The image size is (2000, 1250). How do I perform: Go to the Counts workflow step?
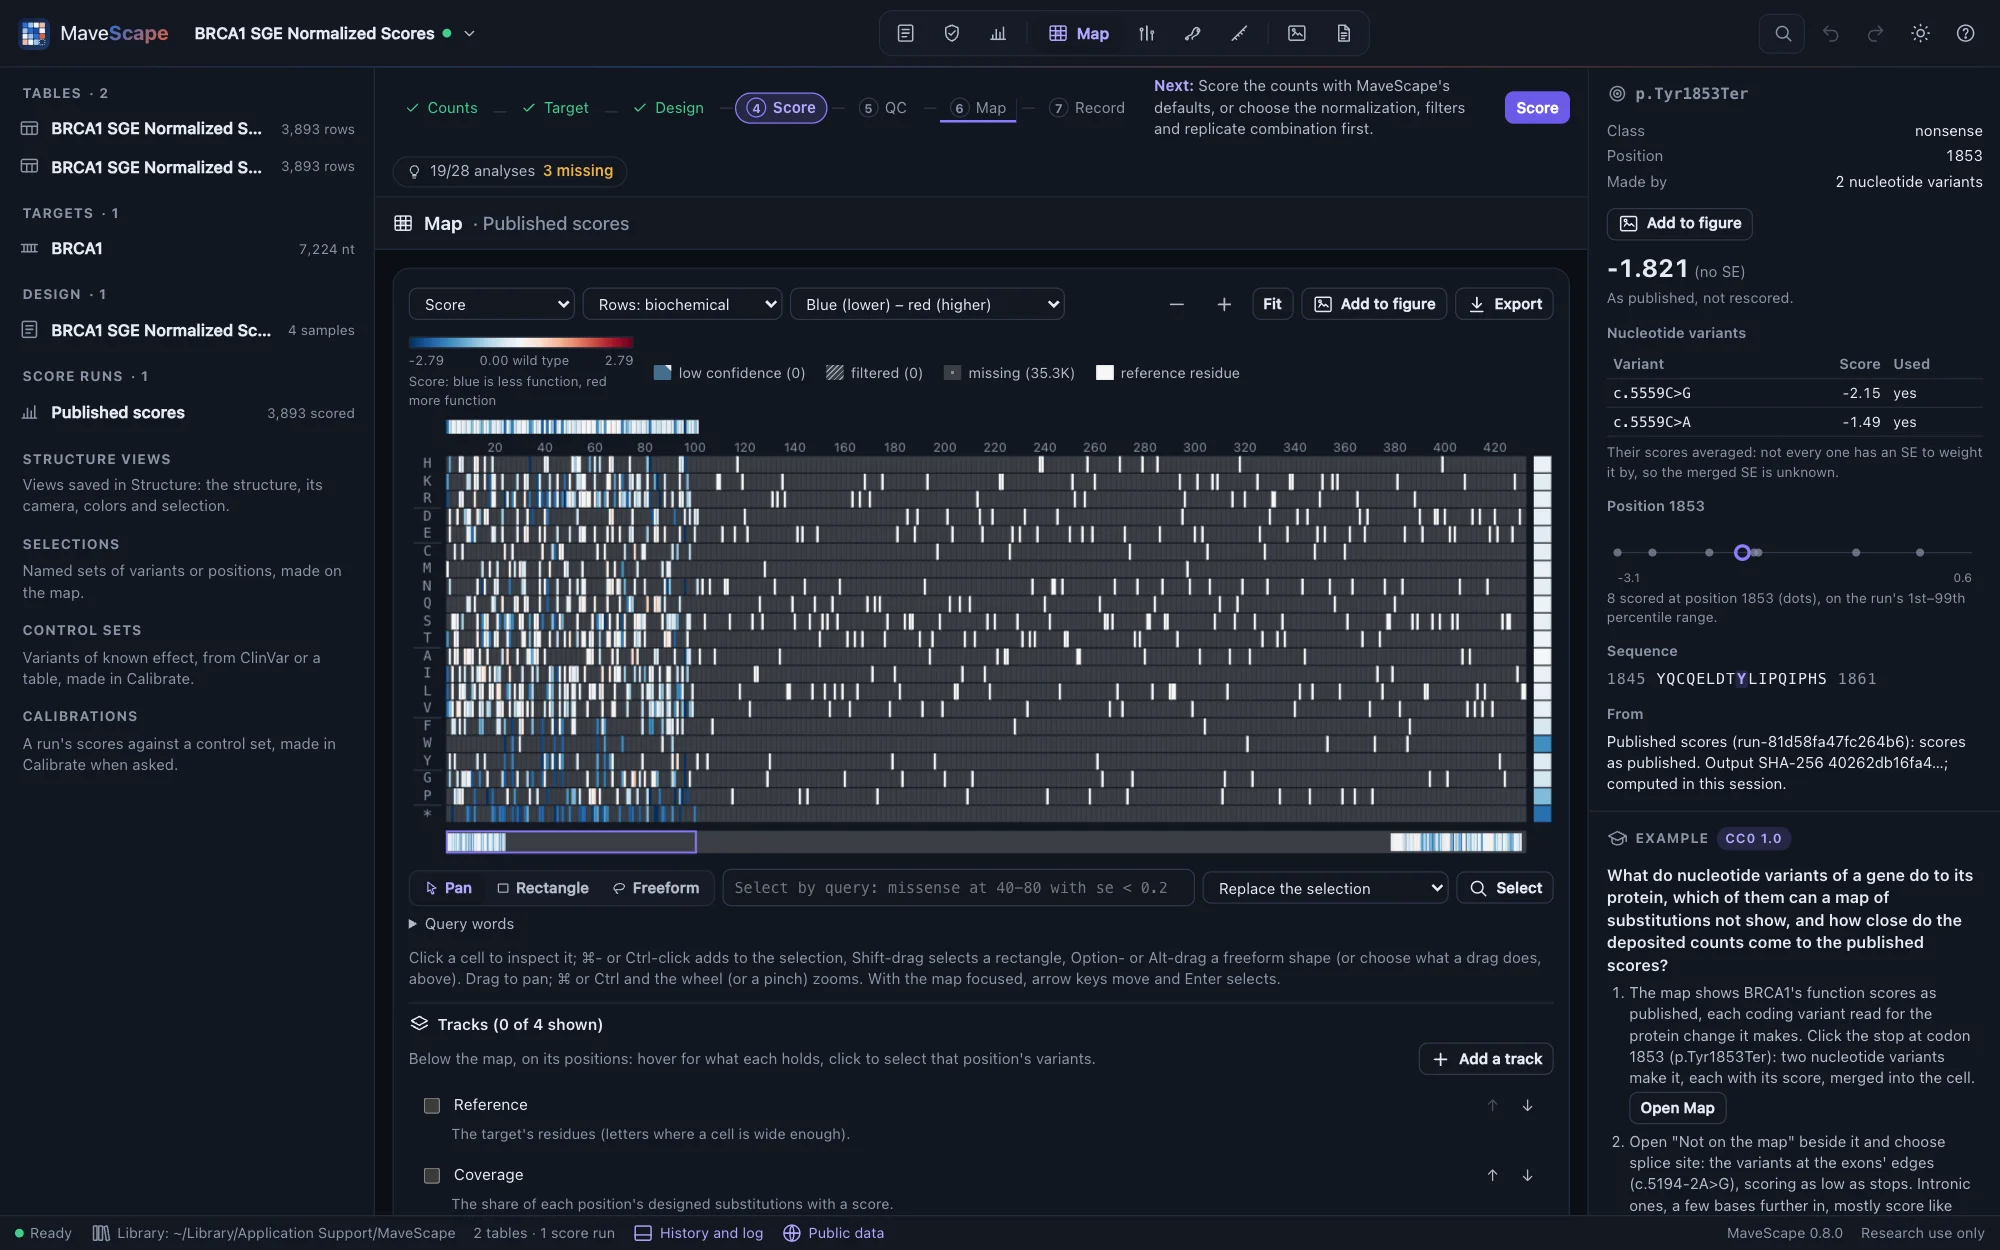441,108
